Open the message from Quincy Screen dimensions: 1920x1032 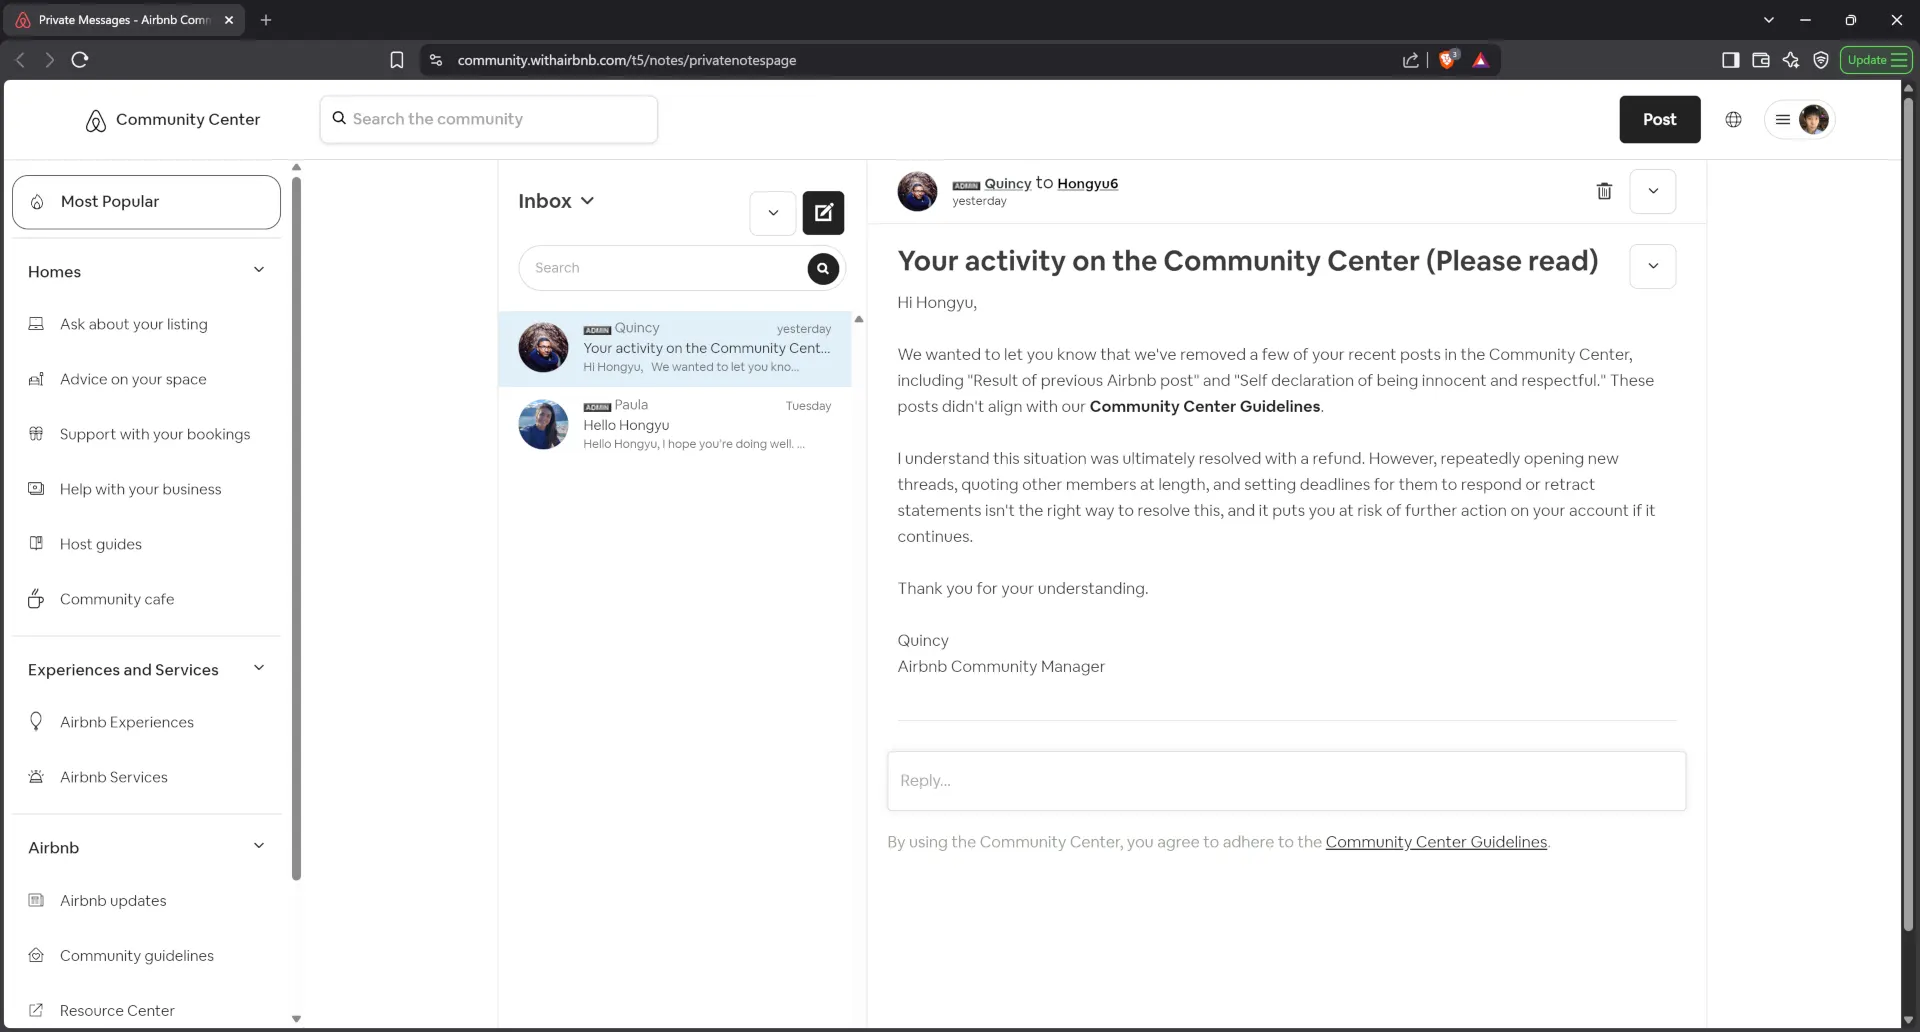coord(675,348)
